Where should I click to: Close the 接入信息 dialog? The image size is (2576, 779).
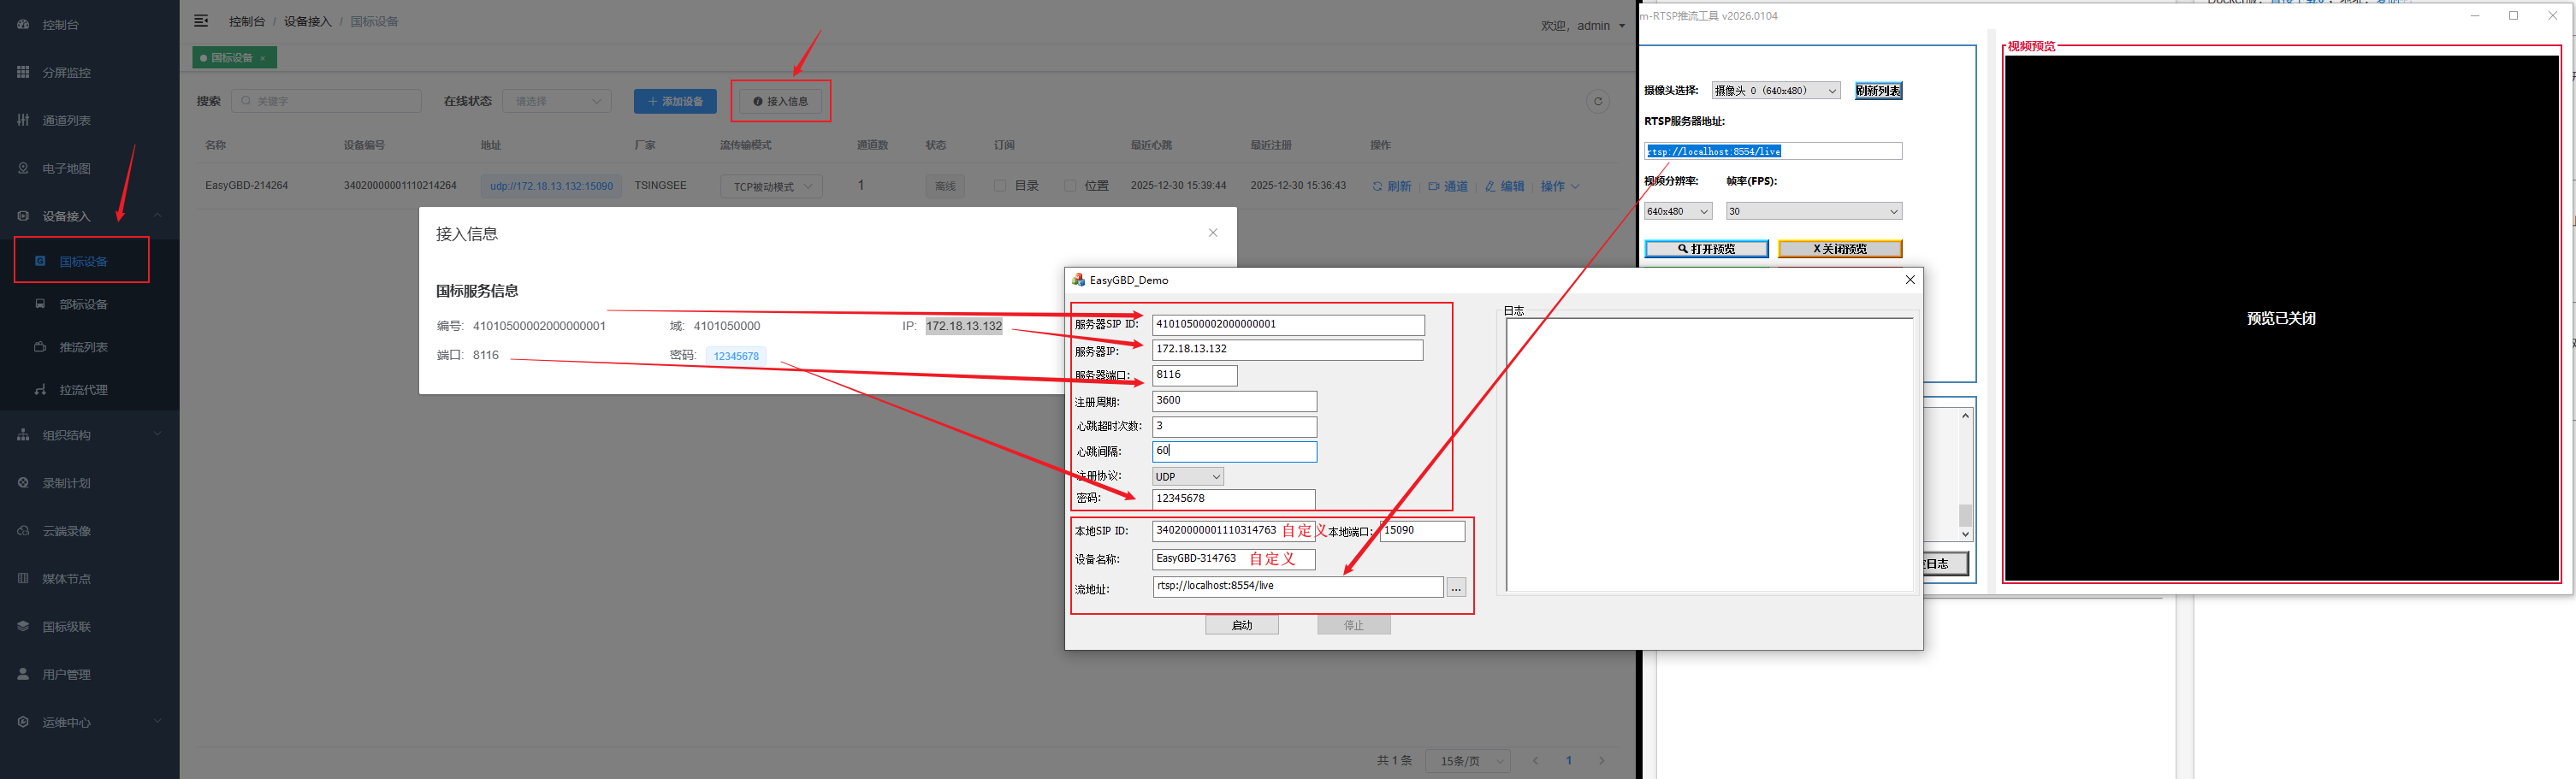point(1213,233)
